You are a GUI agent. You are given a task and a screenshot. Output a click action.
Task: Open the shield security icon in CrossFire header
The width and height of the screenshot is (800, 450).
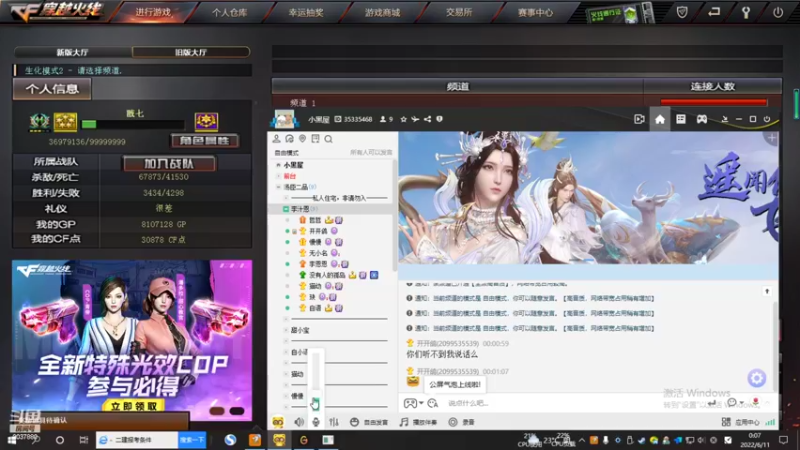click(x=682, y=12)
